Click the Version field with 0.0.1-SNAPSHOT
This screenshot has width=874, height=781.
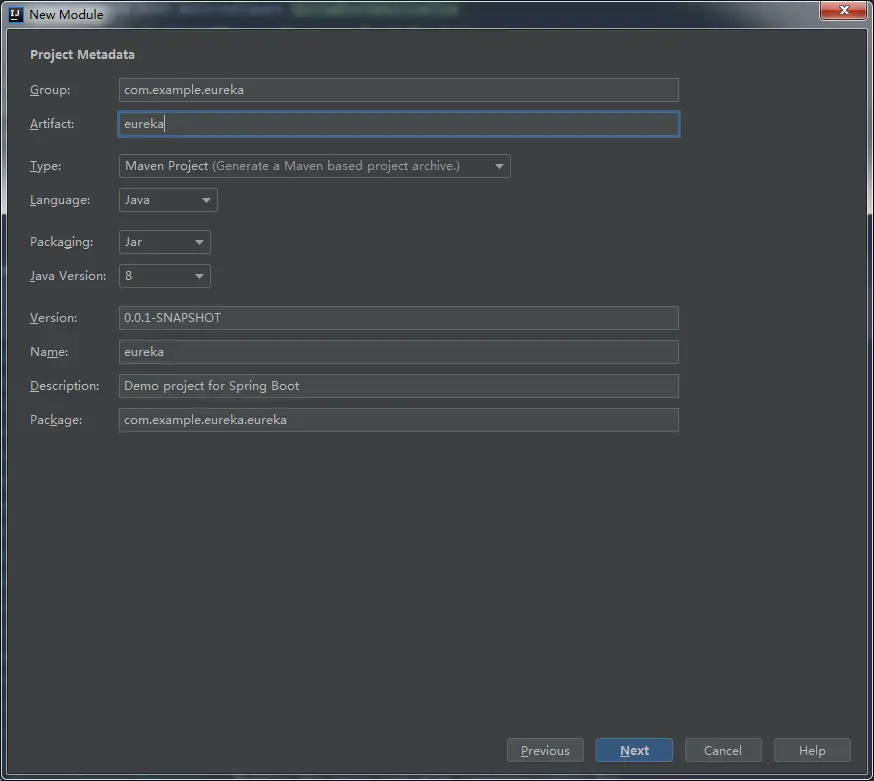pyautogui.click(x=399, y=318)
